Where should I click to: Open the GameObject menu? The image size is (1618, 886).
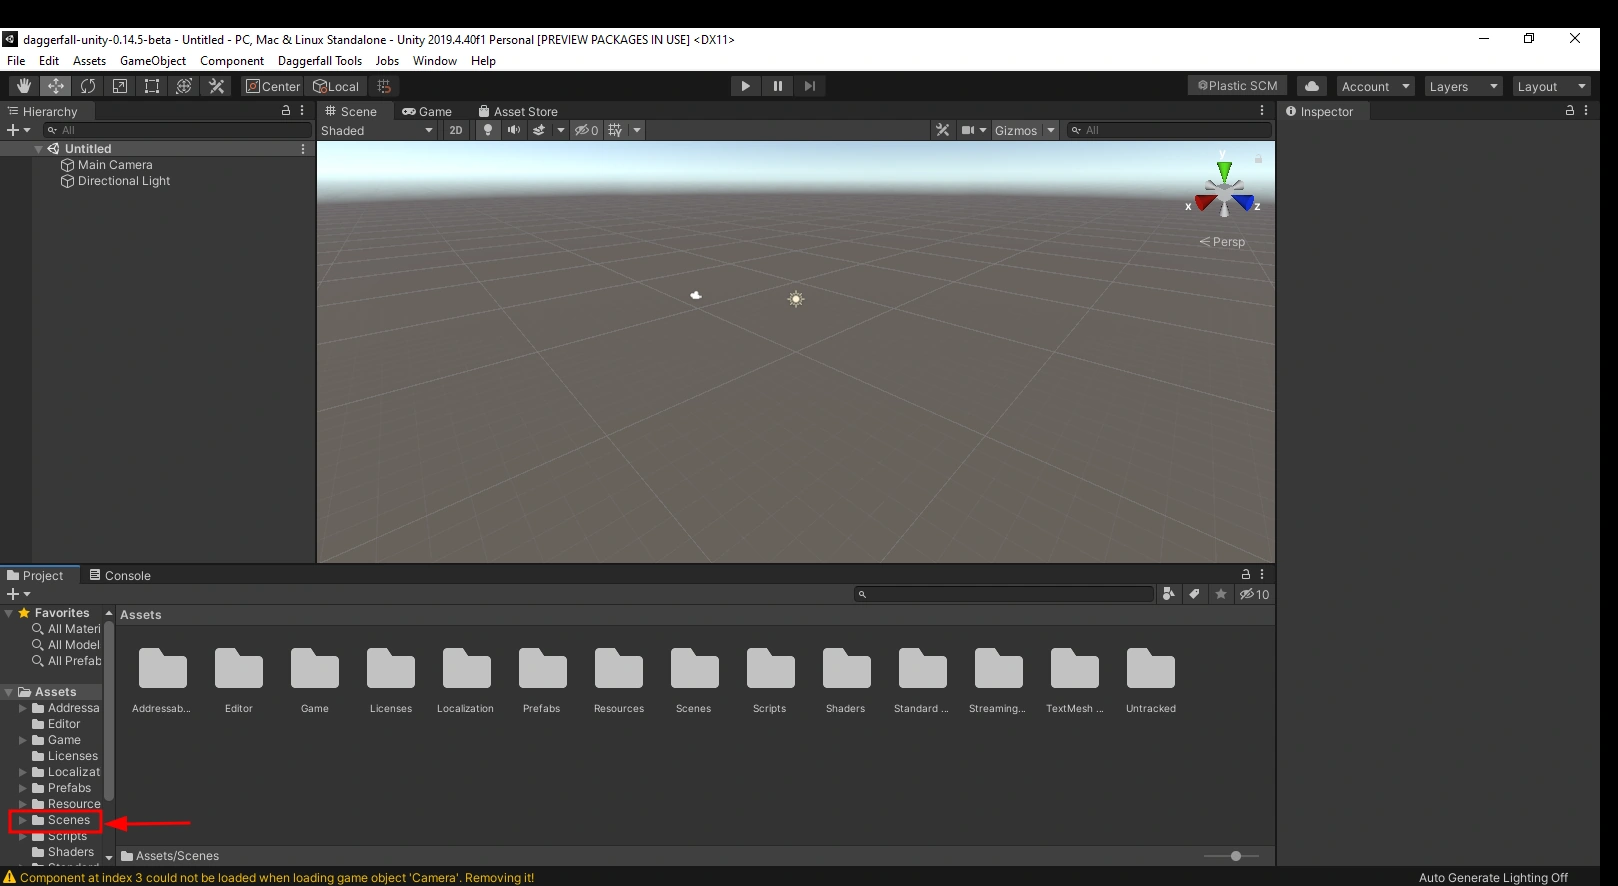click(x=153, y=61)
